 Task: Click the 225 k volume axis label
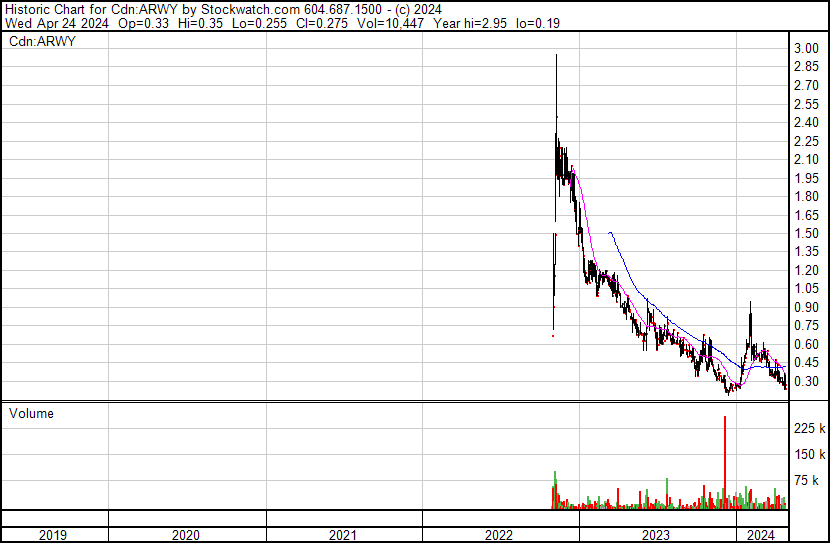(x=808, y=428)
